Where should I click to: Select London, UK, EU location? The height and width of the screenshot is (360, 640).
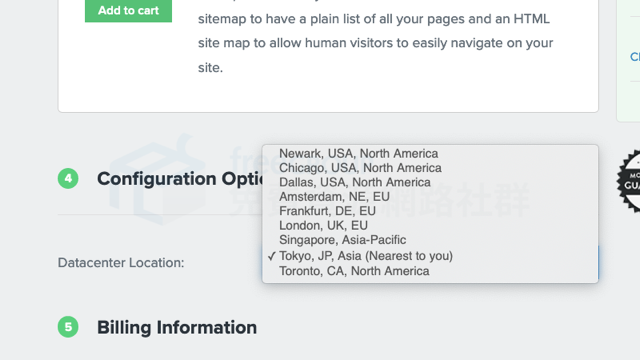[x=430, y=225]
